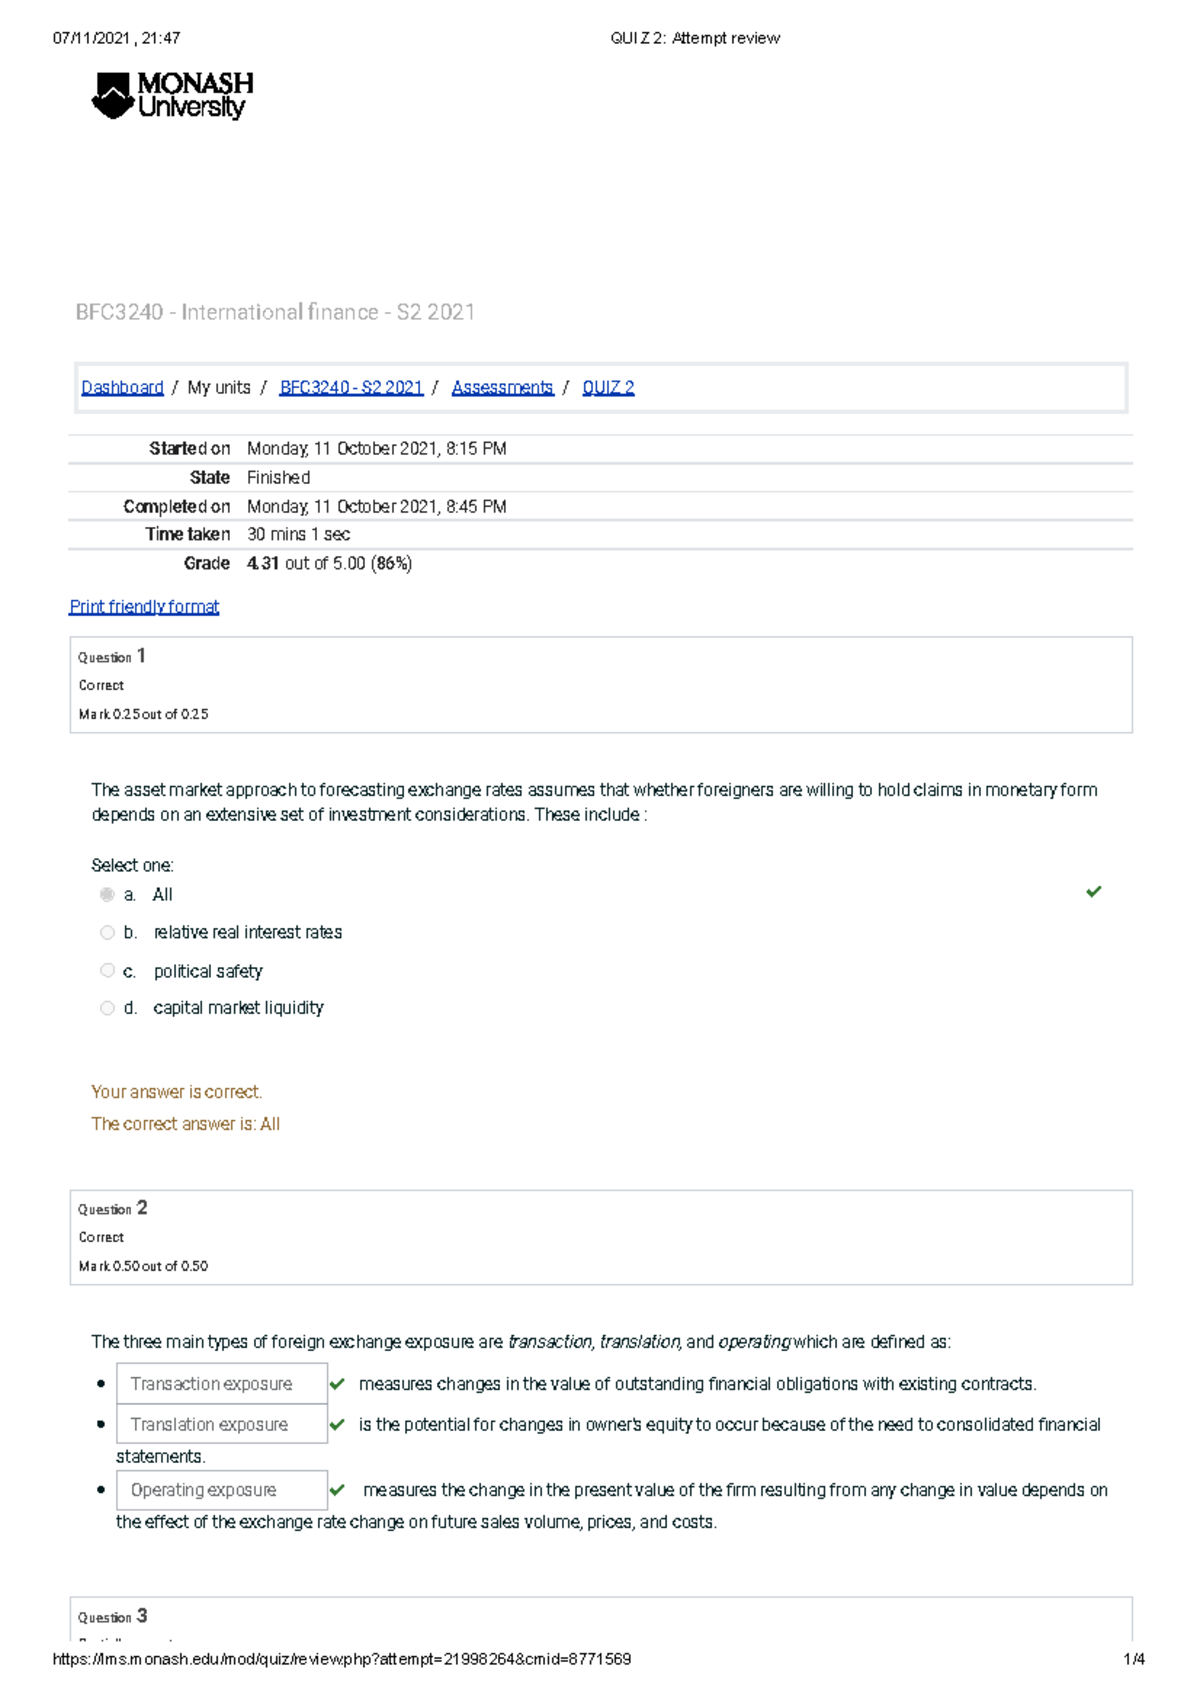This screenshot has height=1698, width=1200.
Task: Open the Operating exposure dropdown
Action: point(221,1490)
